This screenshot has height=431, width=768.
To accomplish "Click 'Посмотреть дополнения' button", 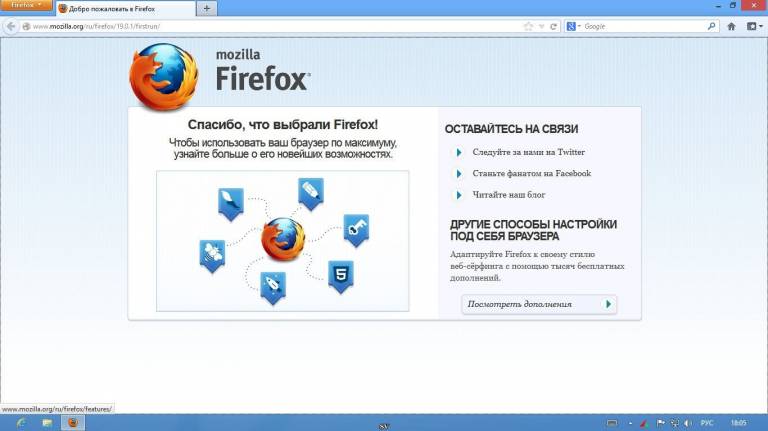I will point(539,304).
